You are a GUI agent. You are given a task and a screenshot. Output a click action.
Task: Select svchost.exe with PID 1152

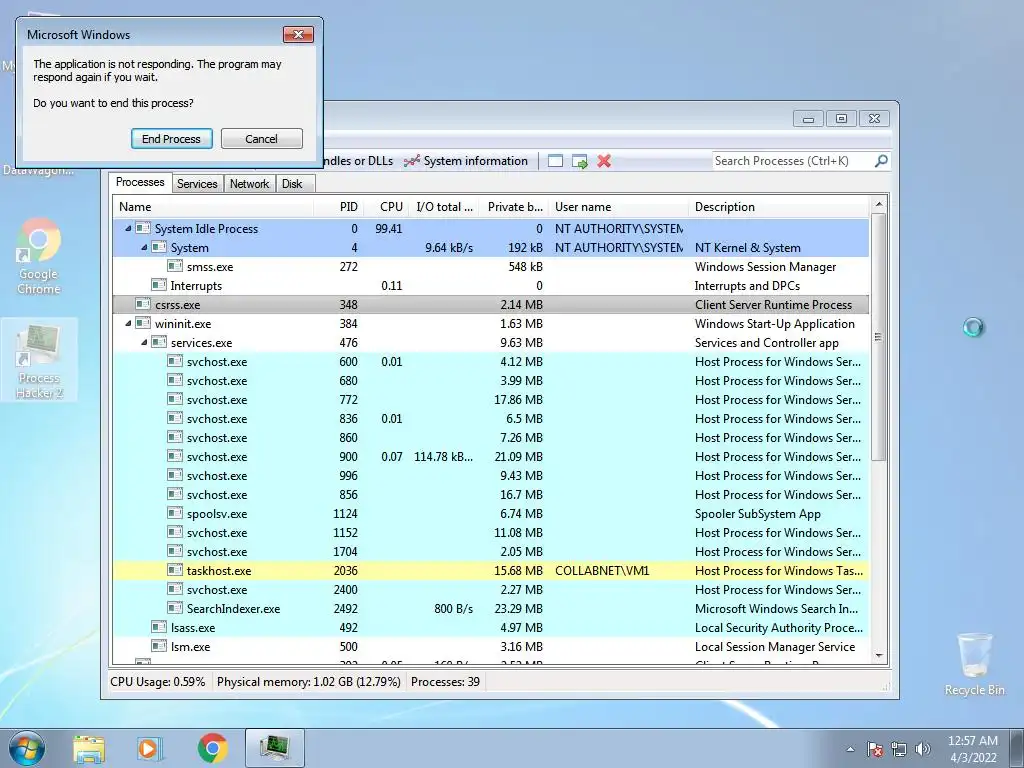click(x=491, y=533)
